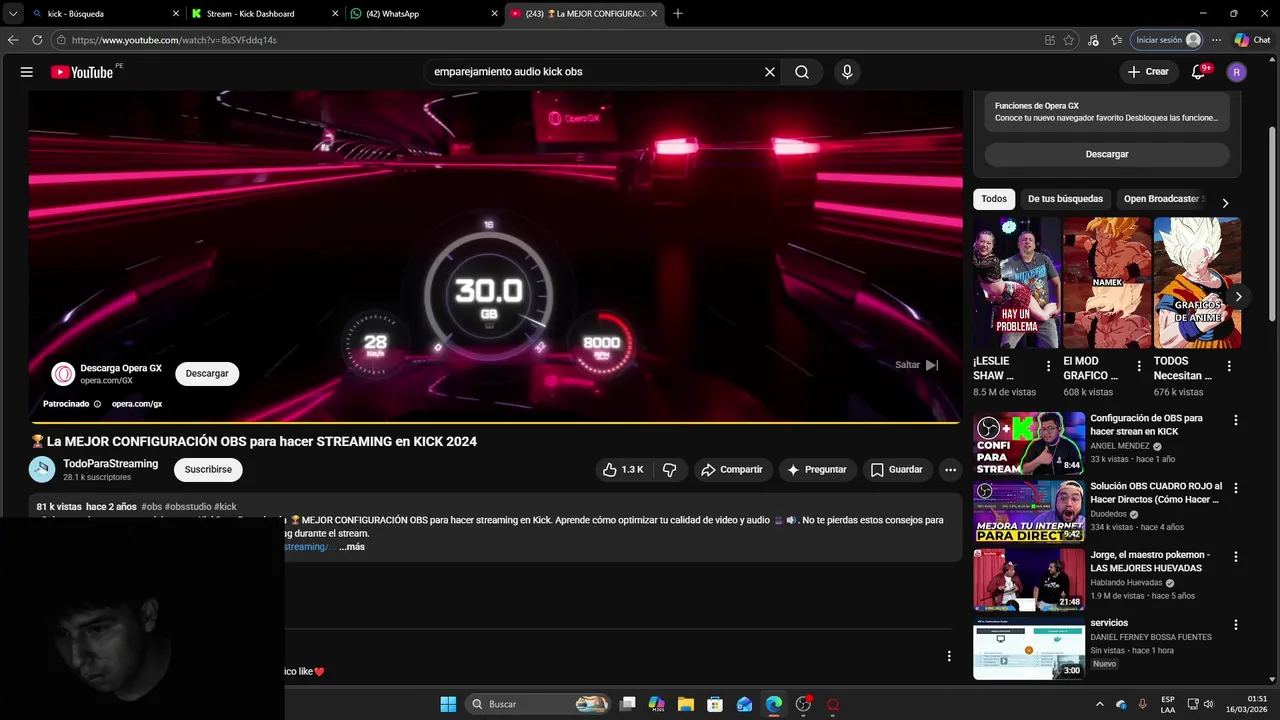Image resolution: width=1280 pixels, height=720 pixels.
Task: Open Preguntar AI assistant button
Action: [x=817, y=470]
